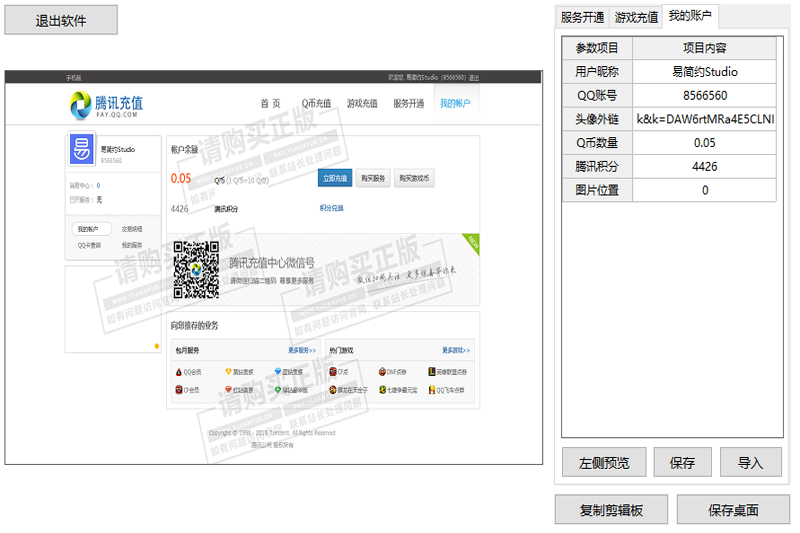
Task: Click the 参数项目 column header
Action: coord(597,48)
